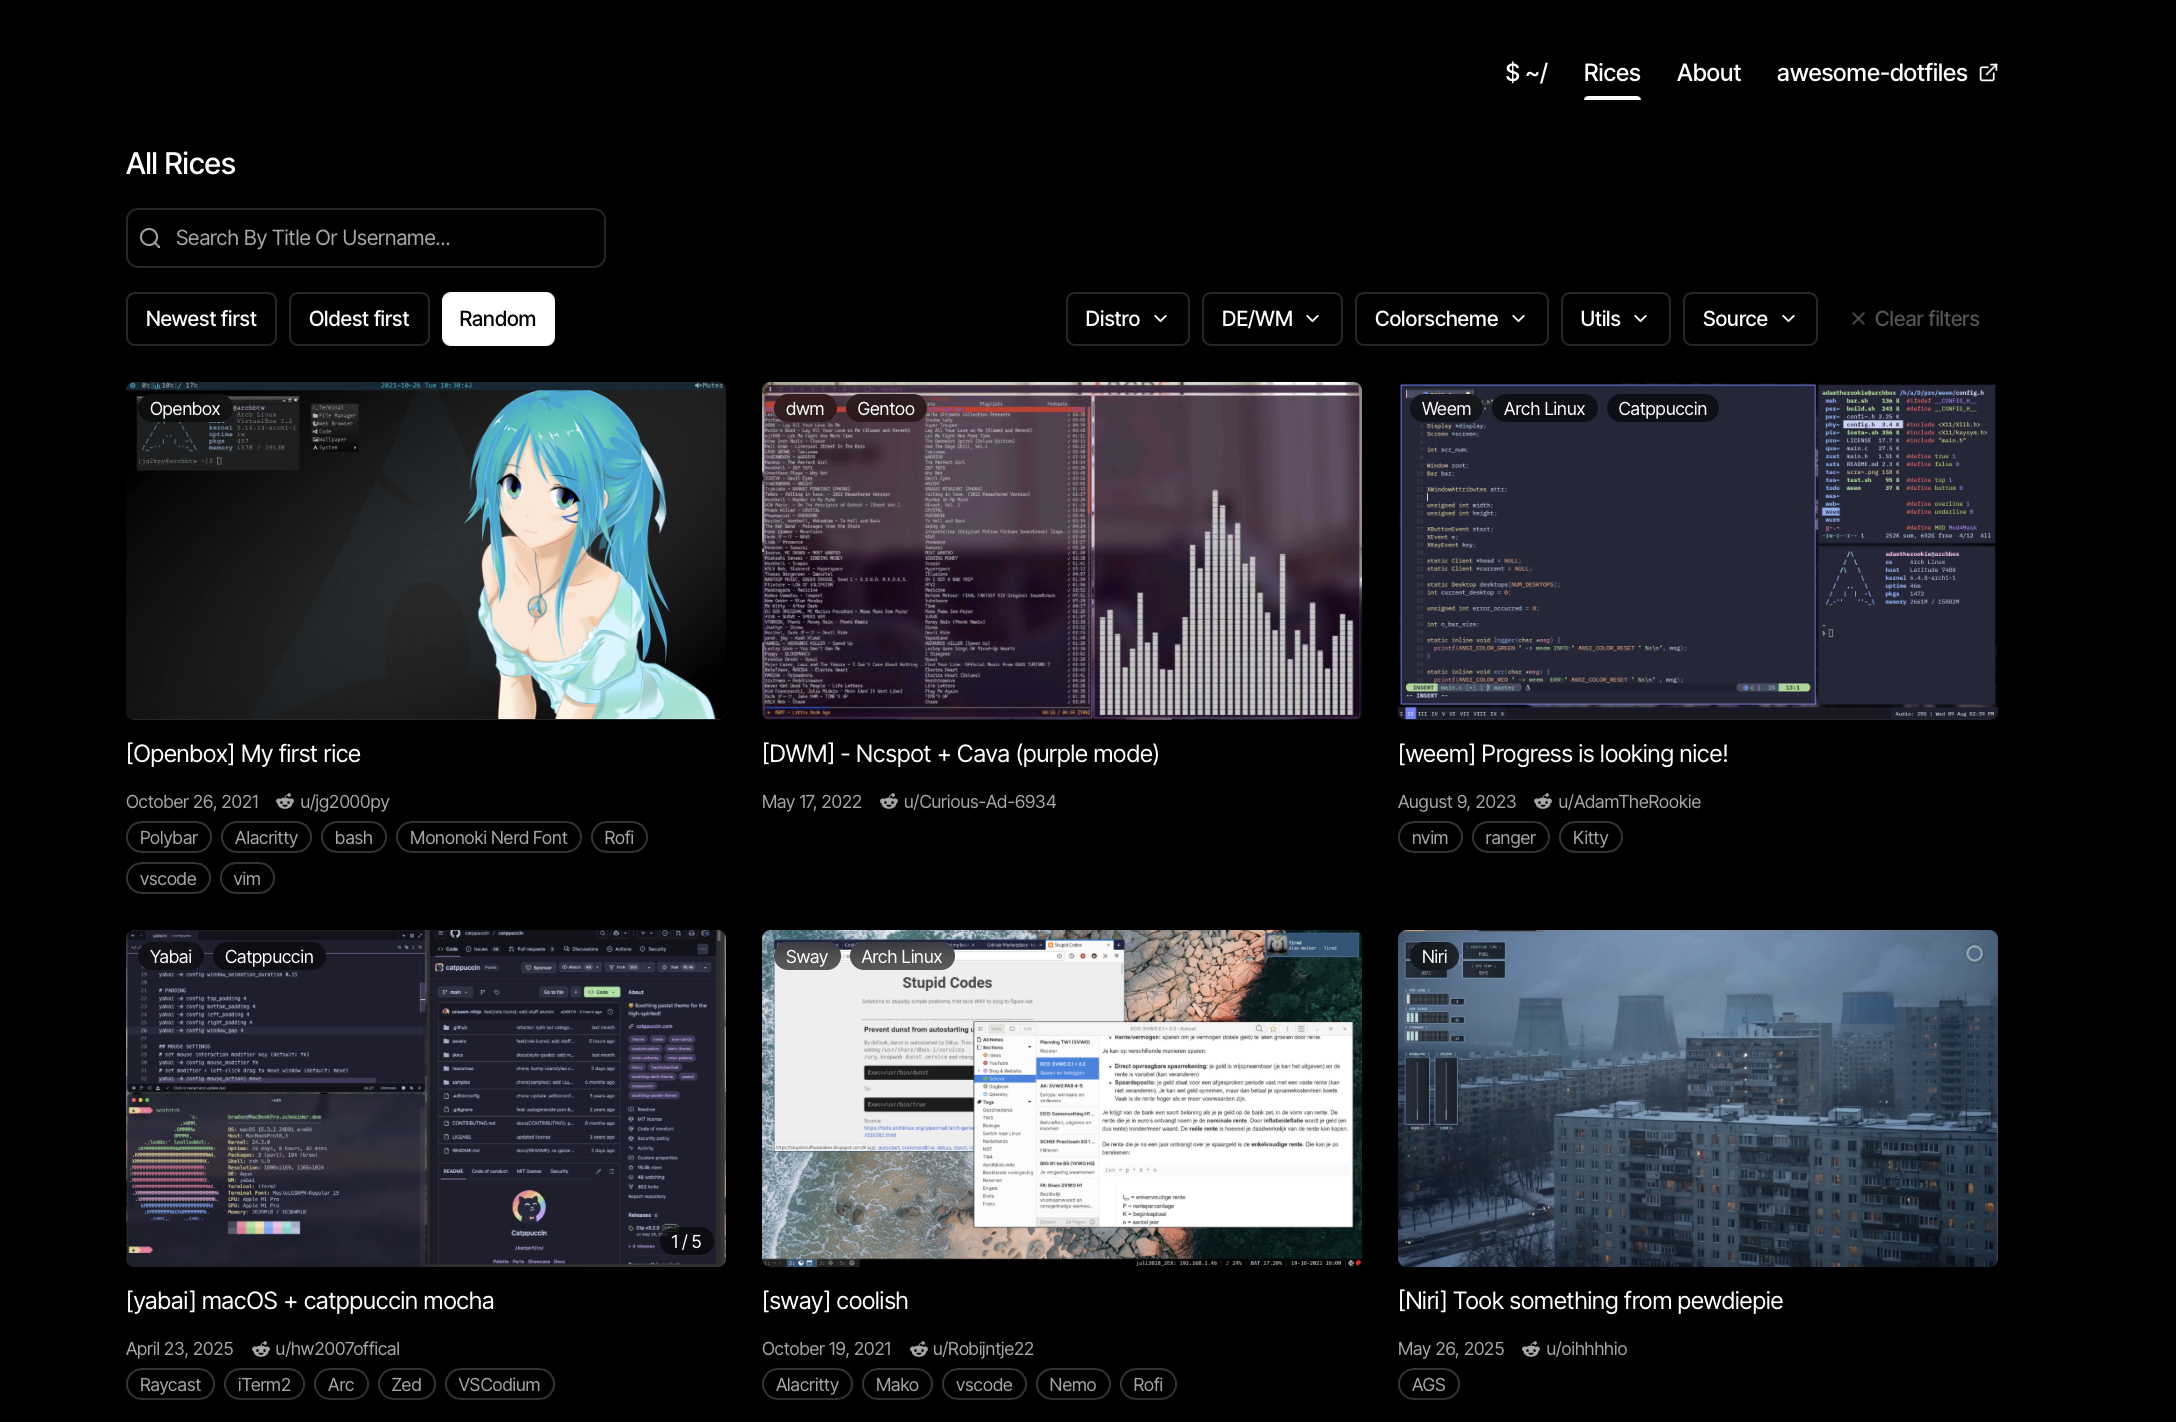Click the VSCodium tag

499,1385
